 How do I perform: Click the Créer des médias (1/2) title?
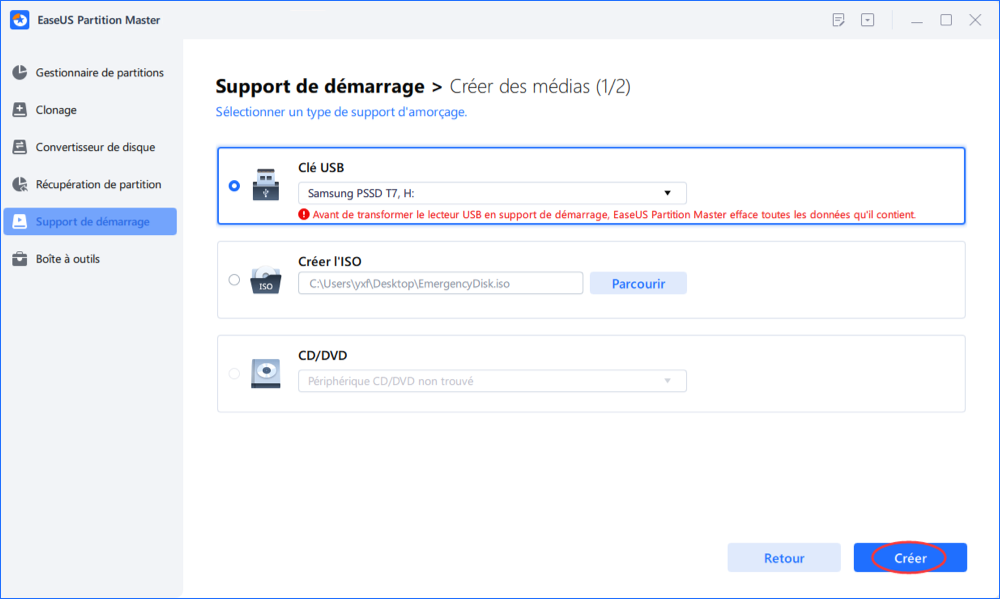pyautogui.click(x=540, y=86)
